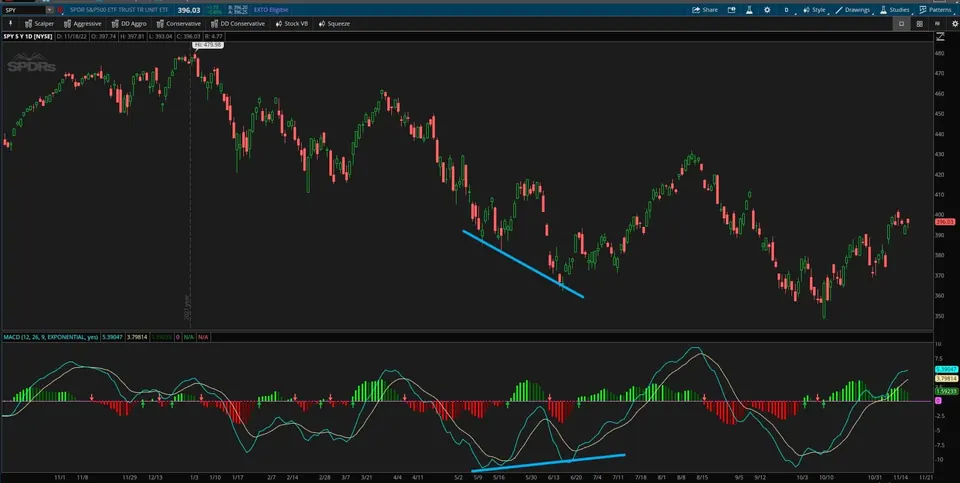Open the Drawings menu
This screenshot has width=960, height=483.
coord(852,10)
